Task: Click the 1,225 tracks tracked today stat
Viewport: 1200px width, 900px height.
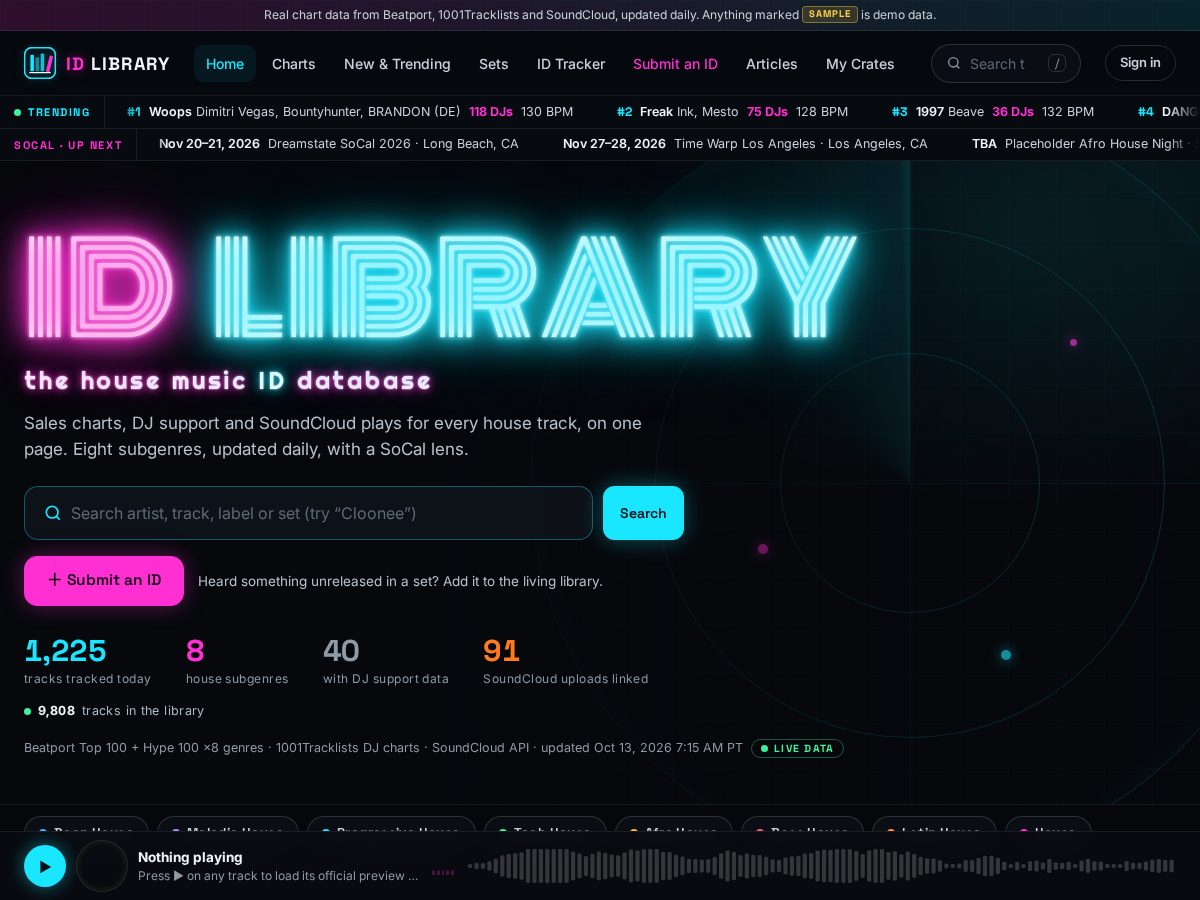Action: tap(87, 662)
